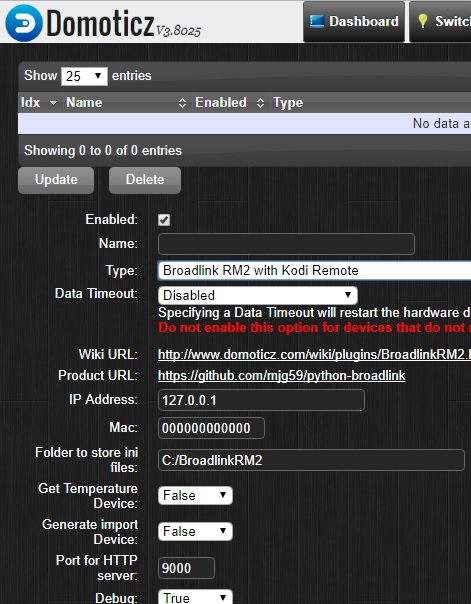The height and width of the screenshot is (604, 471).
Task: Click the Delete button
Action: click(145, 180)
